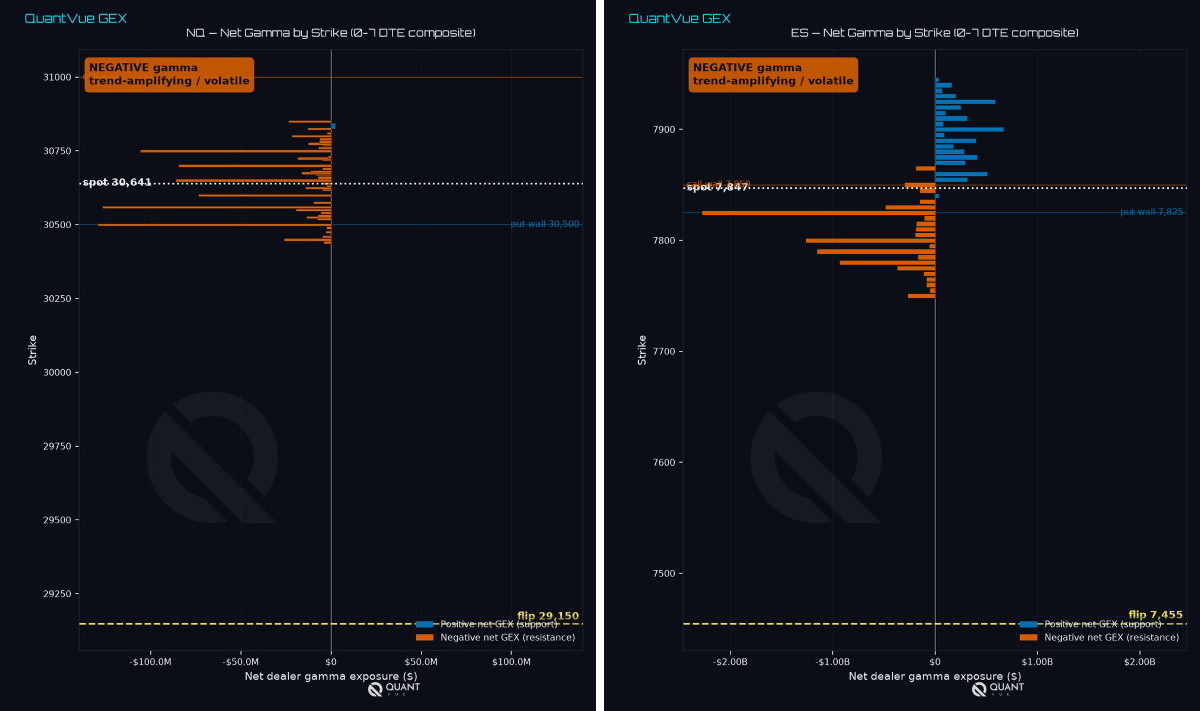Screen dimensions: 1200x711
Task: Click 'Negative net GEX (resistance)' text in ES legend
Action: tap(1111, 637)
